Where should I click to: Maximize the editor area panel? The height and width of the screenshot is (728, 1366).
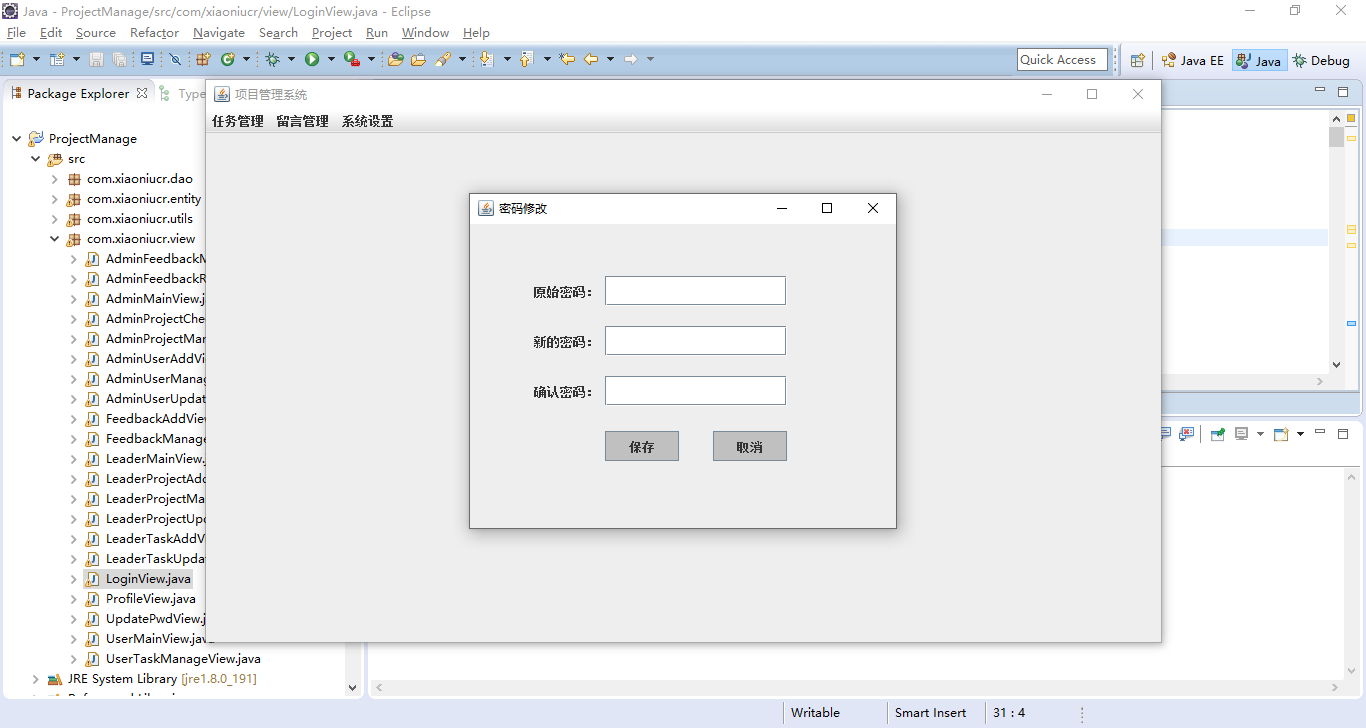[1343, 91]
